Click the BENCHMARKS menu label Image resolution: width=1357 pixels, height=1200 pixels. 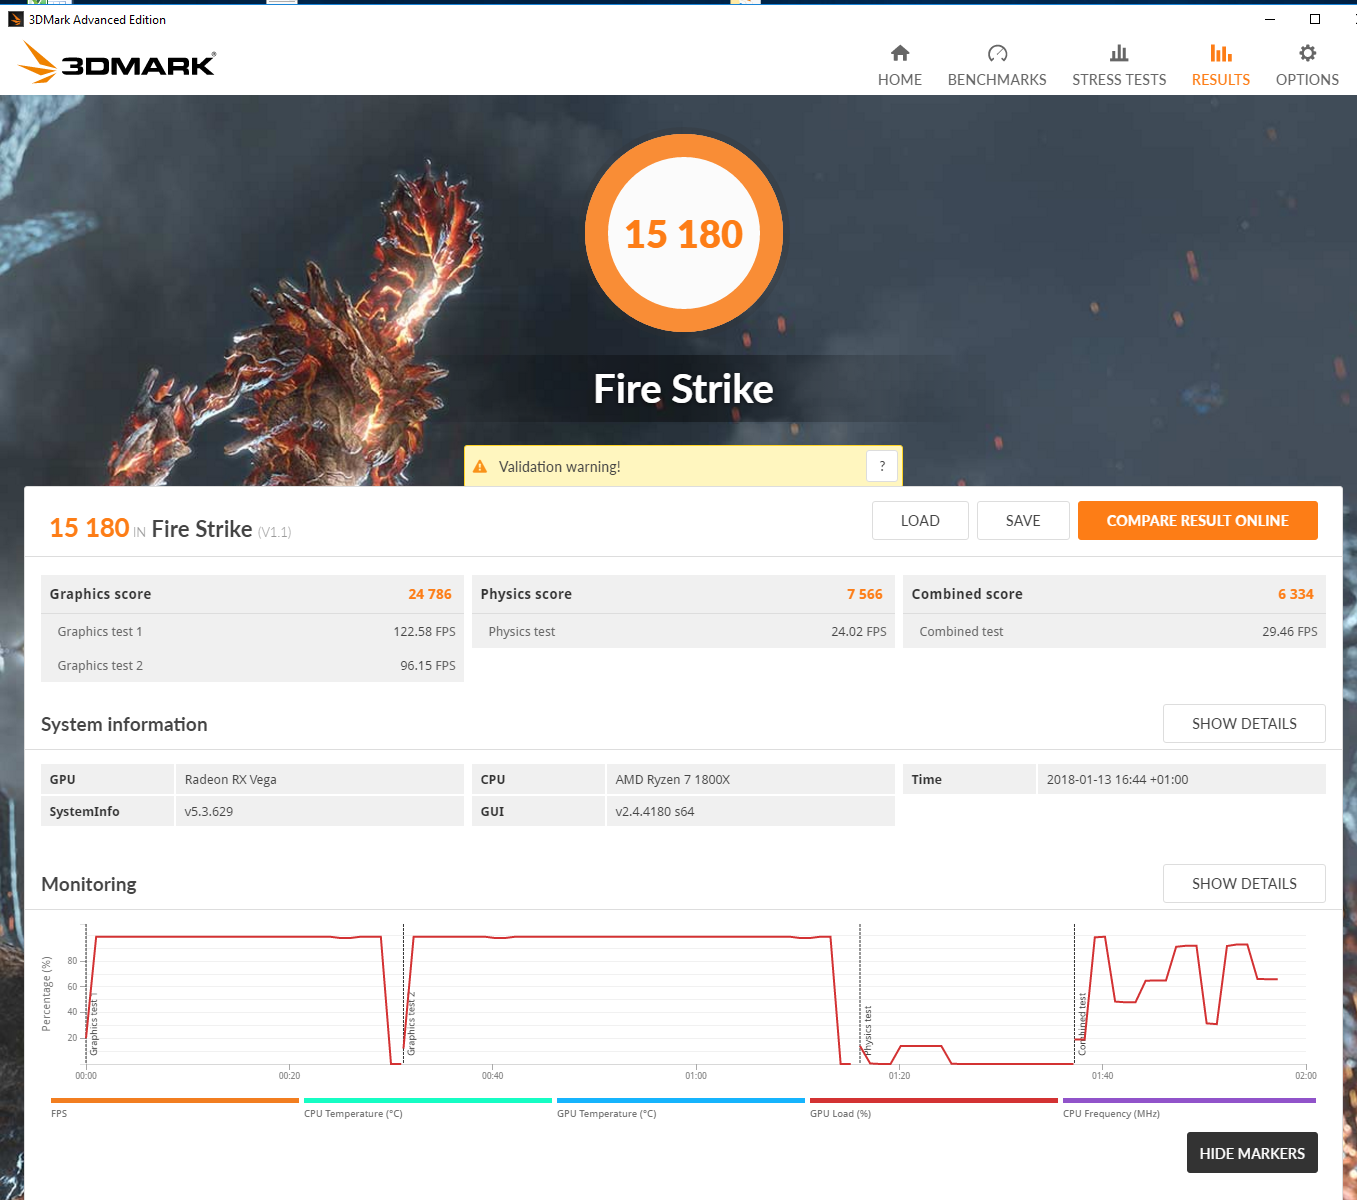[x=997, y=80]
